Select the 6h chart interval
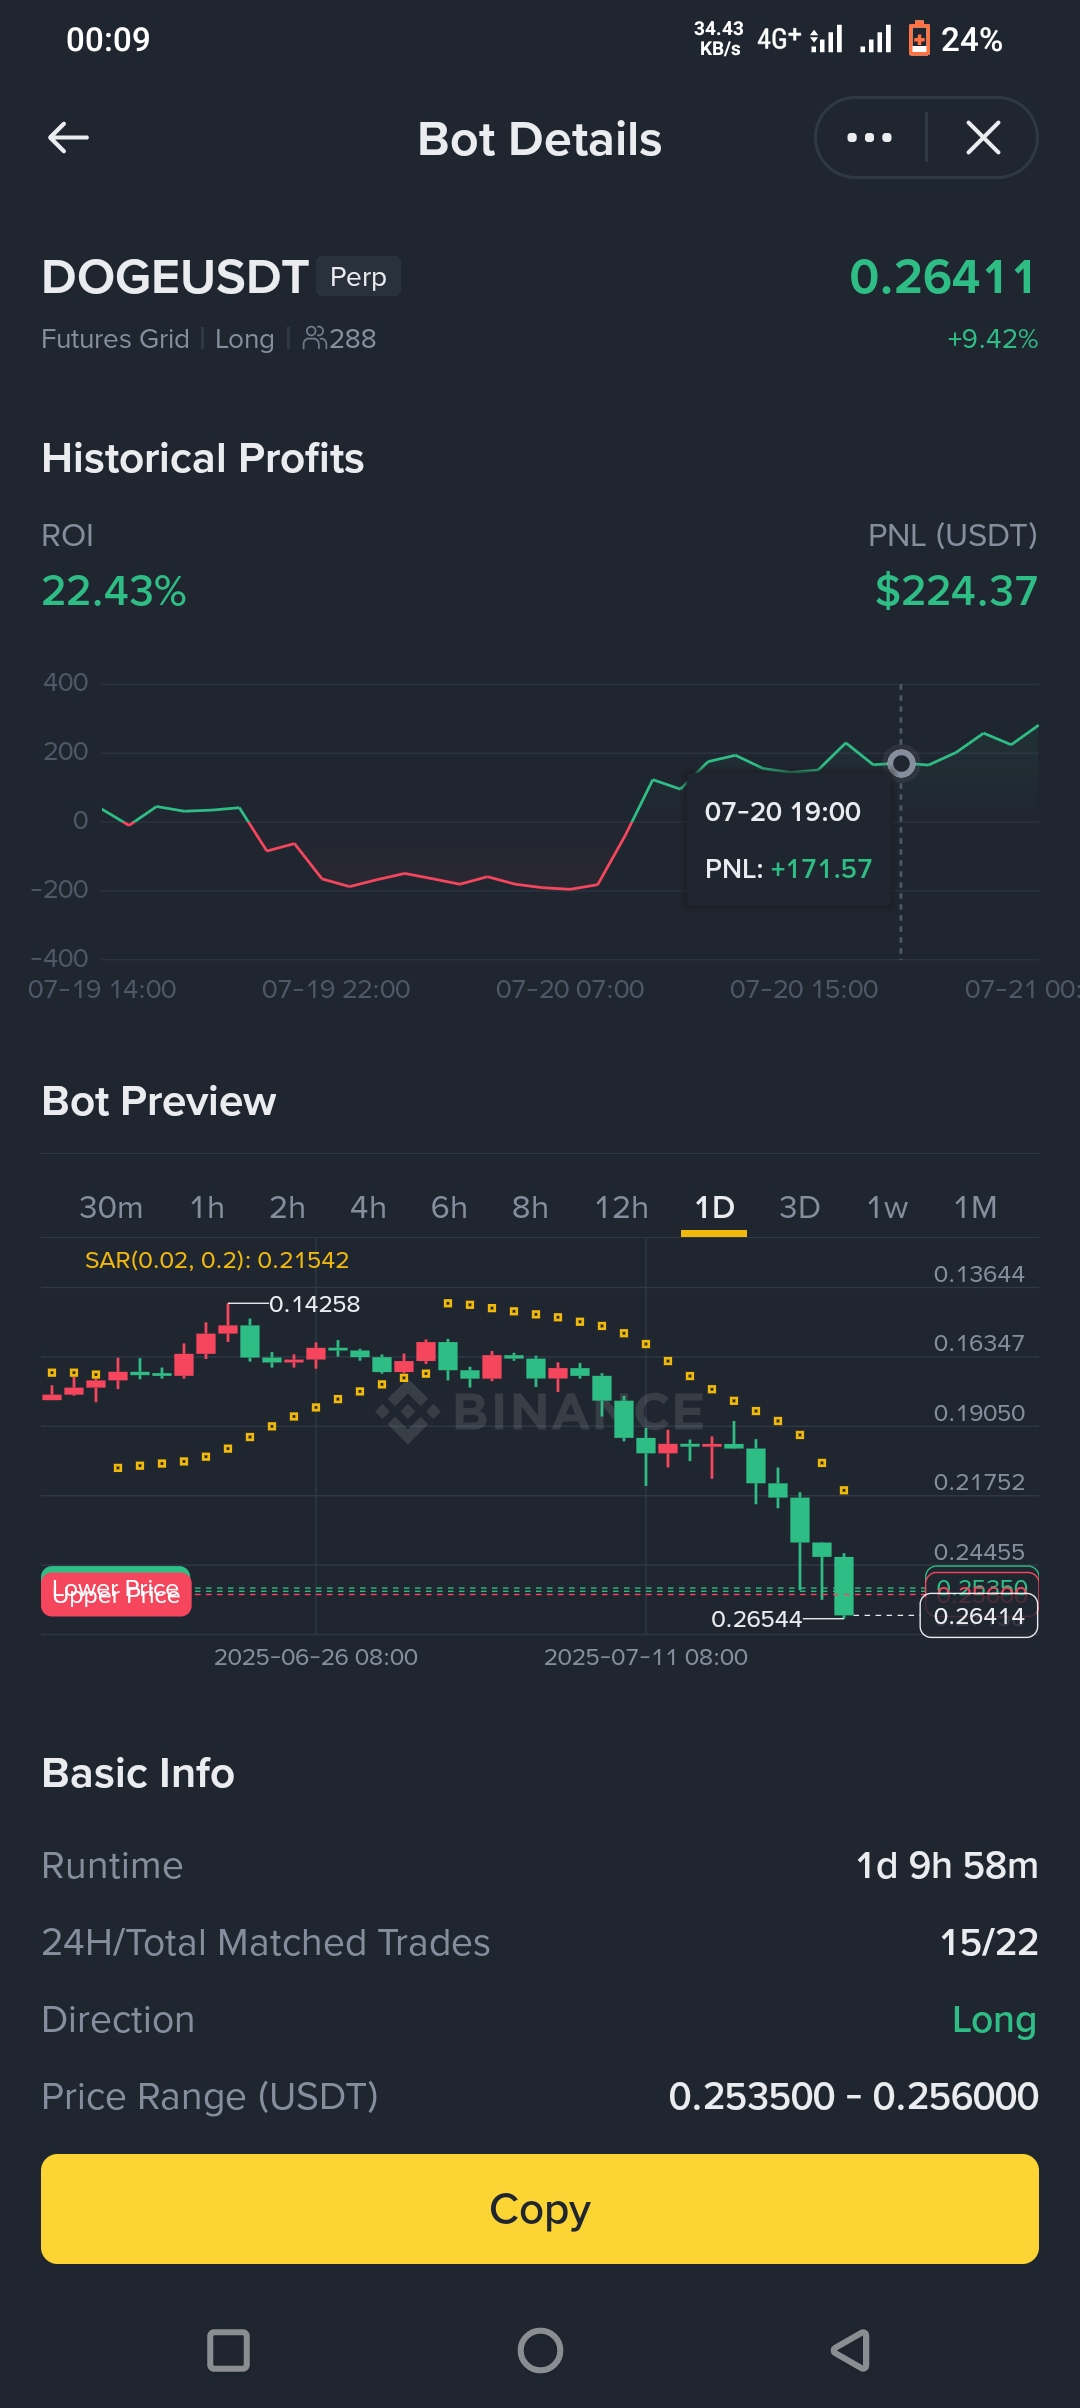 click(x=449, y=1207)
